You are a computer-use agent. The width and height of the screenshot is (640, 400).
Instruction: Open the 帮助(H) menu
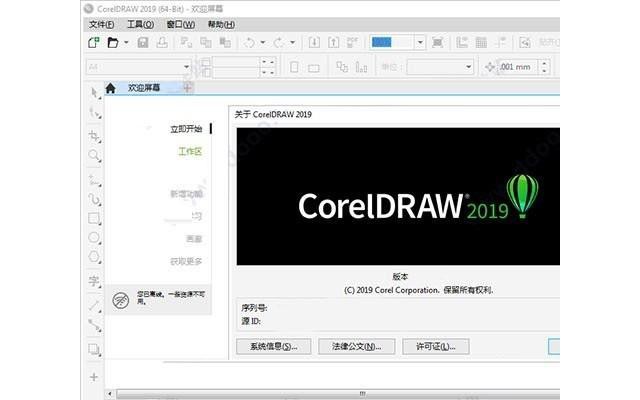pyautogui.click(x=221, y=24)
